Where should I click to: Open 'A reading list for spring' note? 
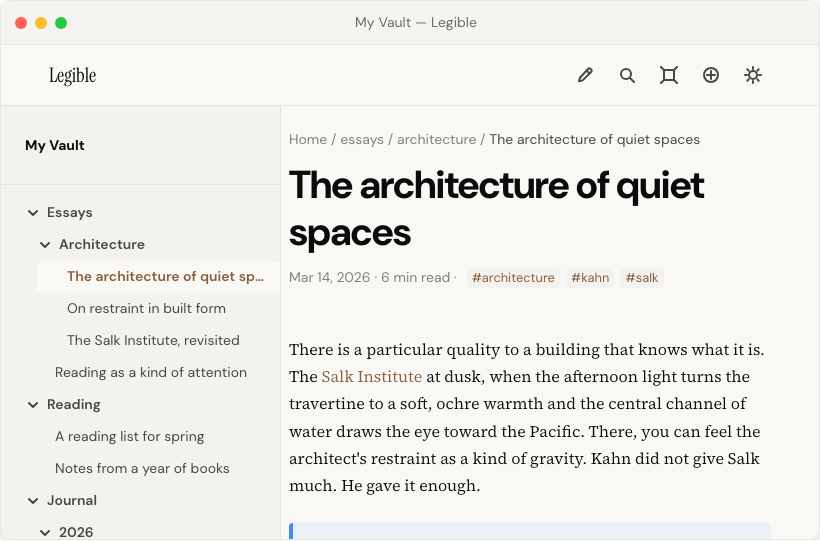(x=130, y=436)
